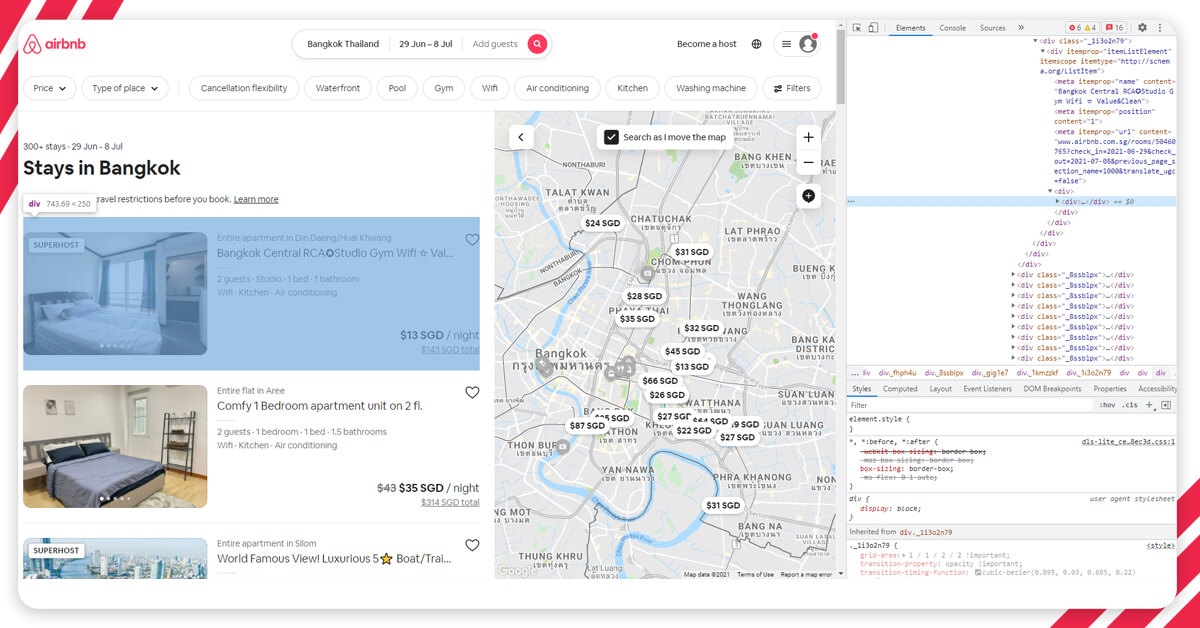Open the Event Listeners tab
1200x628 pixels.
click(987, 389)
